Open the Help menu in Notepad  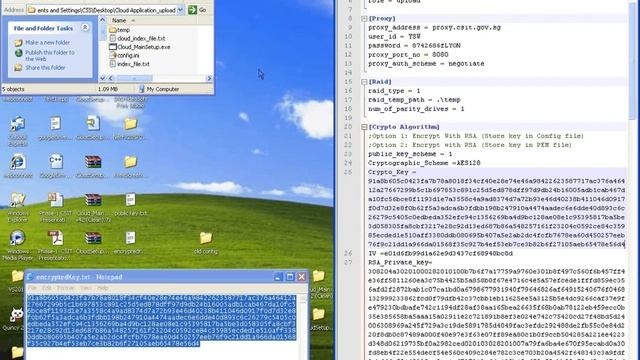click(x=102, y=288)
